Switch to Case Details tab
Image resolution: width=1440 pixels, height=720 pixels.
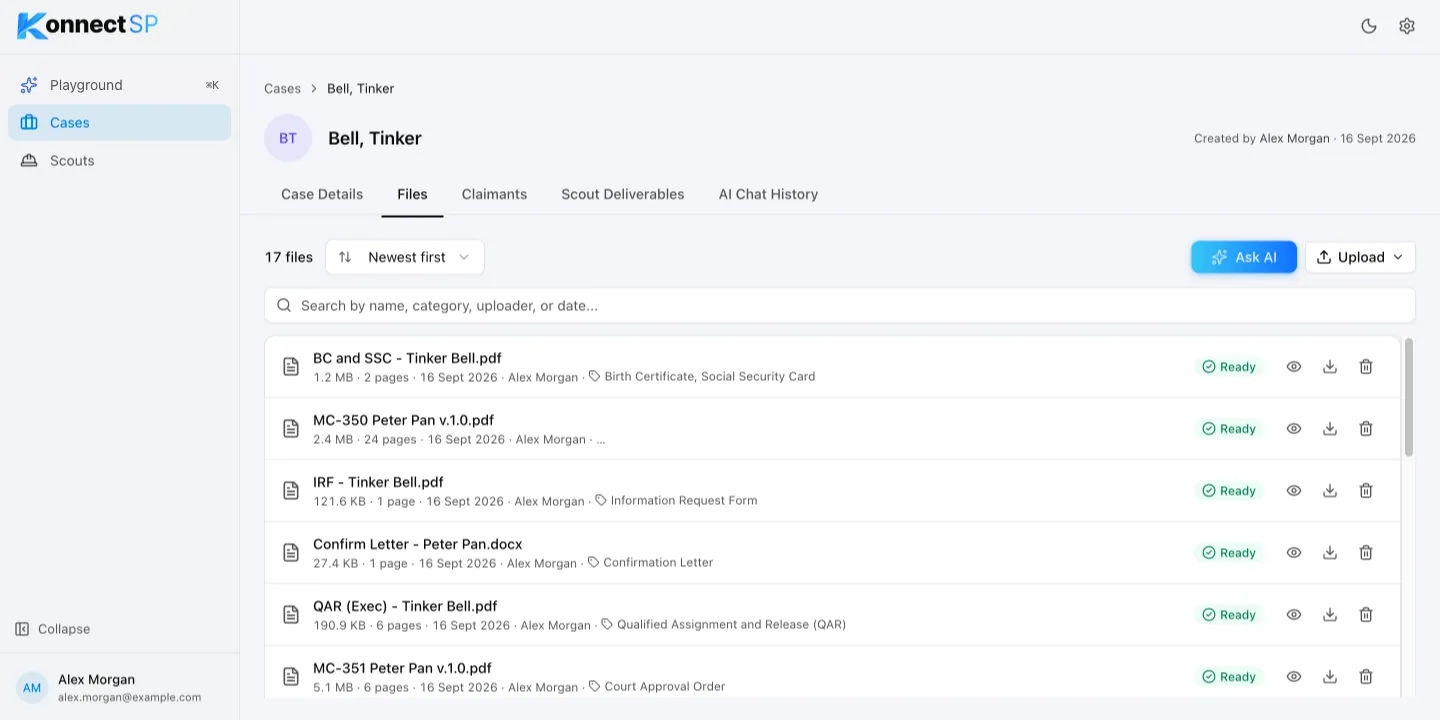[x=322, y=194]
